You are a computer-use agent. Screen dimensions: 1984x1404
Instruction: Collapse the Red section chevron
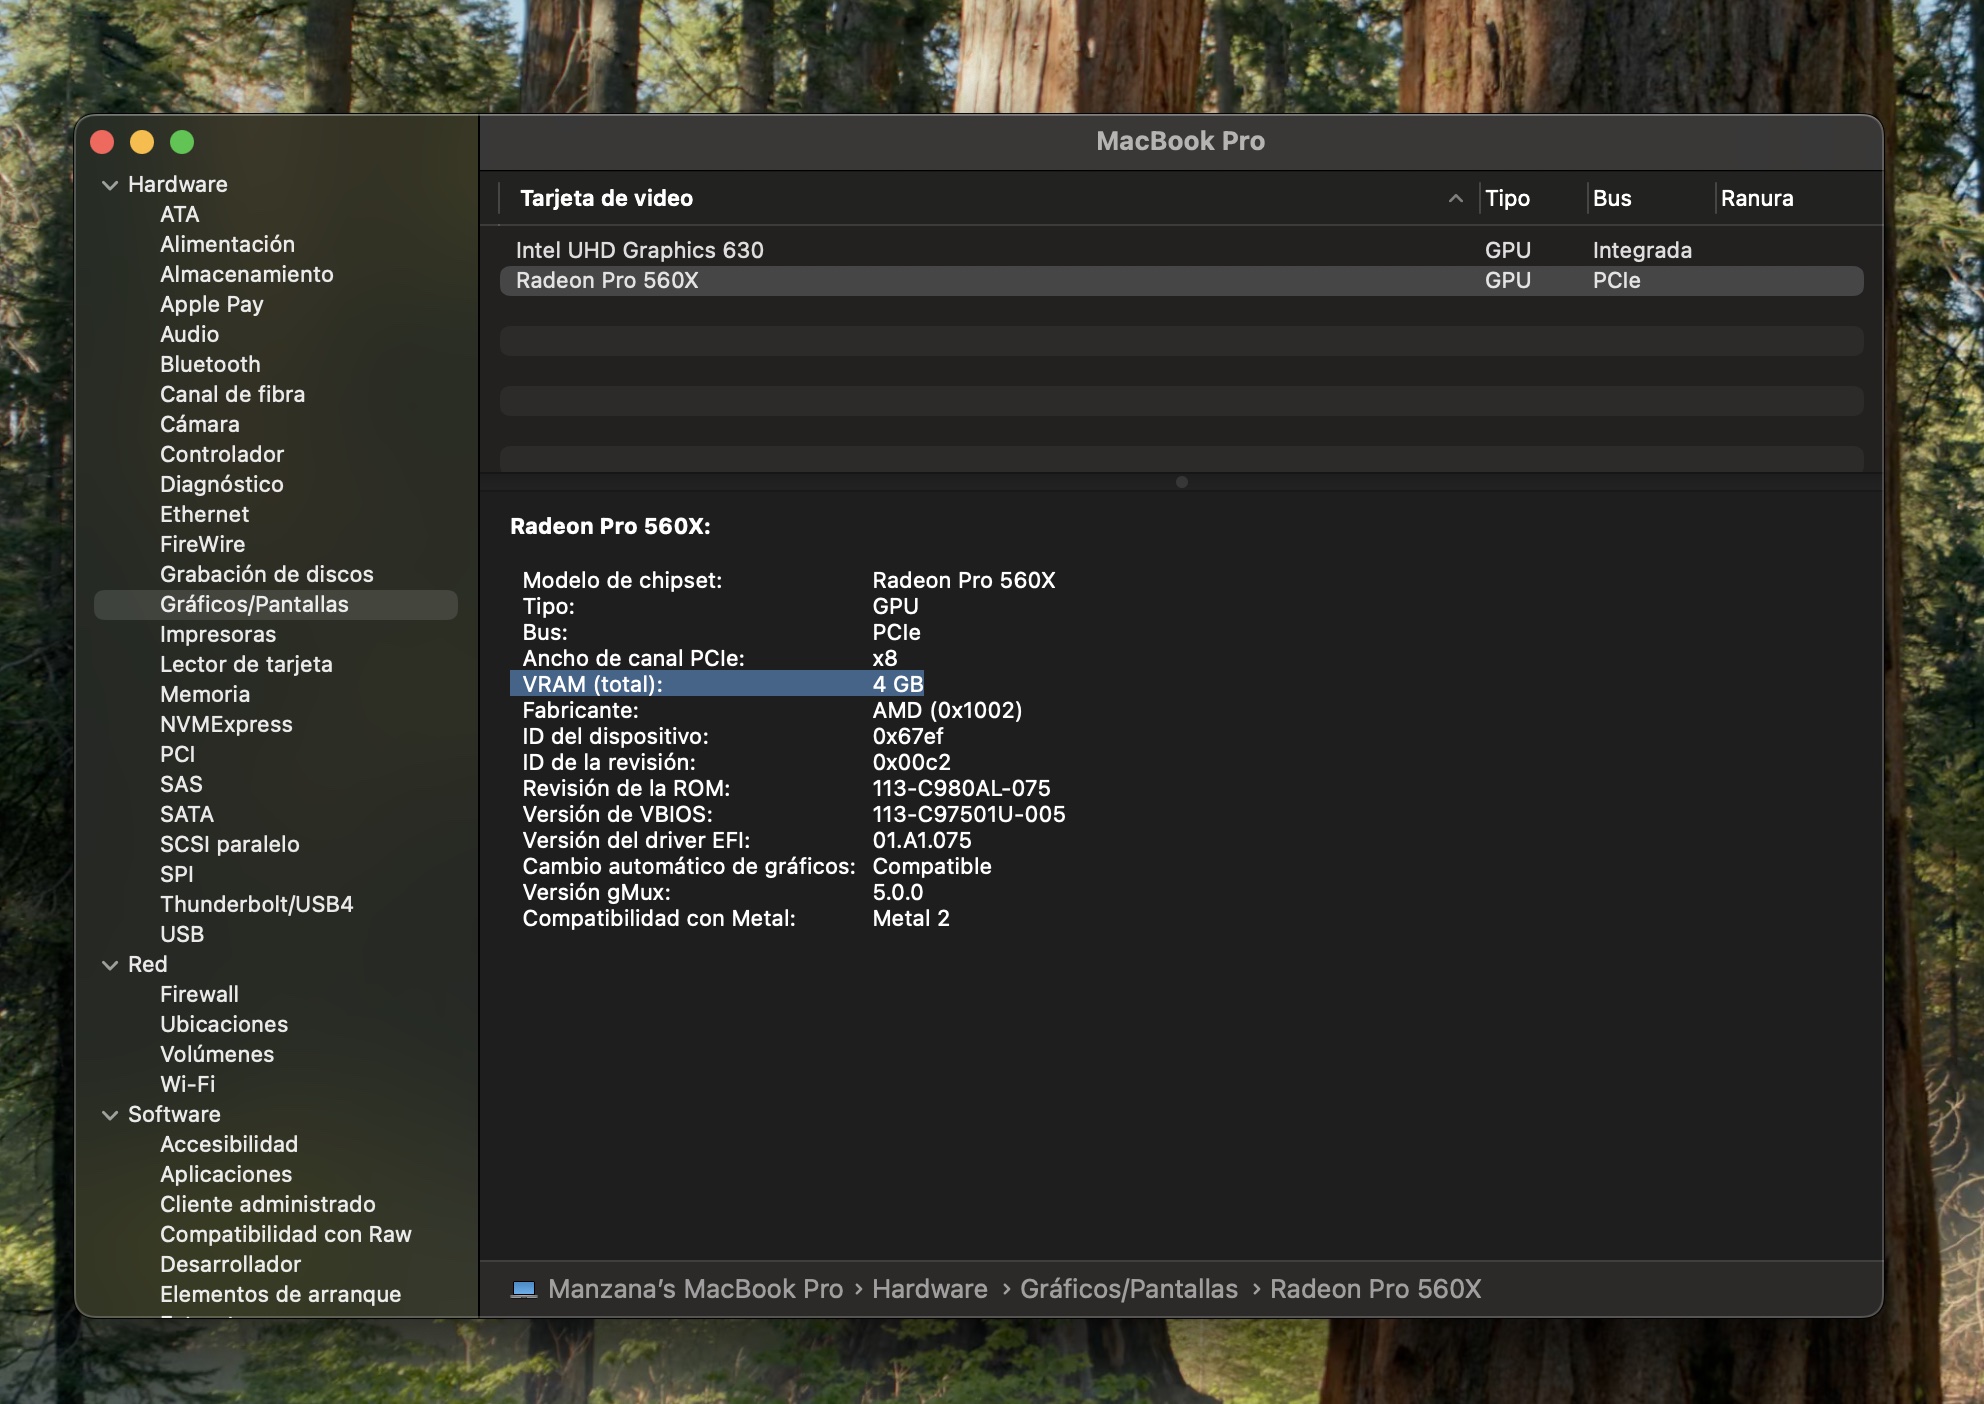point(110,965)
